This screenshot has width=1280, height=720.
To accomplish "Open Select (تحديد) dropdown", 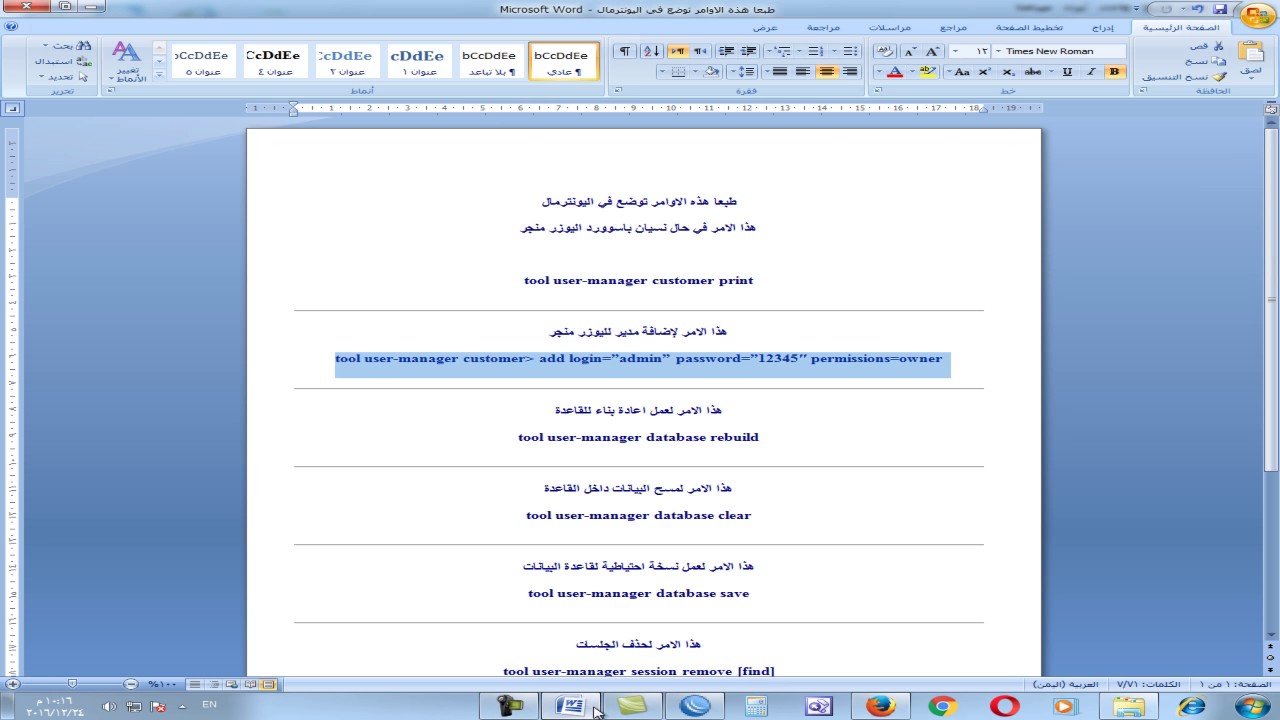I will [x=65, y=76].
